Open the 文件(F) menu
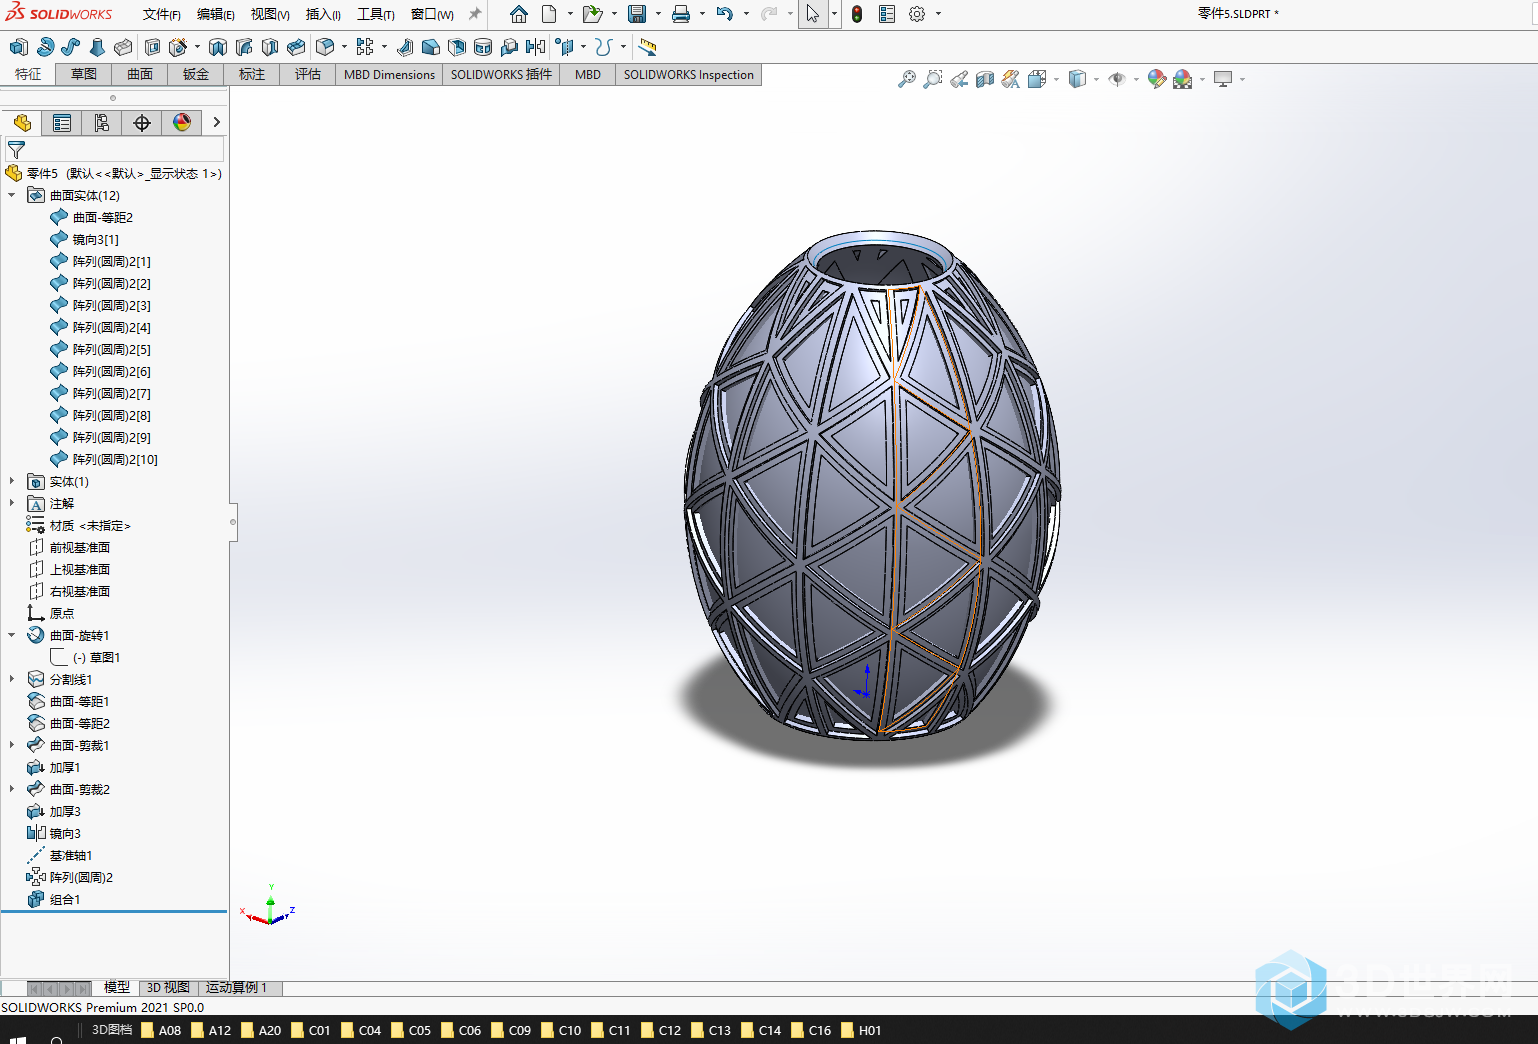 click(161, 14)
